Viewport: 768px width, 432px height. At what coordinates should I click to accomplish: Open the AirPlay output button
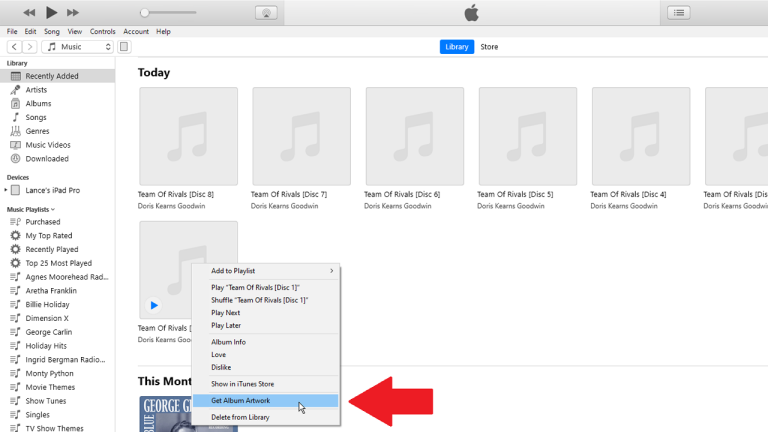266,13
